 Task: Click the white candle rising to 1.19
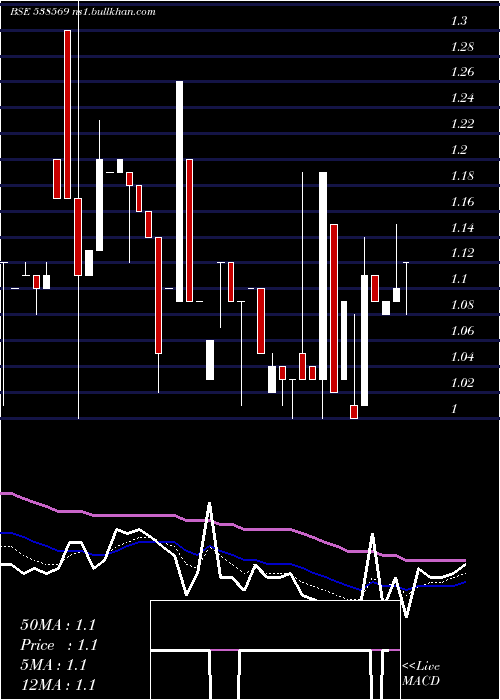[323, 276]
